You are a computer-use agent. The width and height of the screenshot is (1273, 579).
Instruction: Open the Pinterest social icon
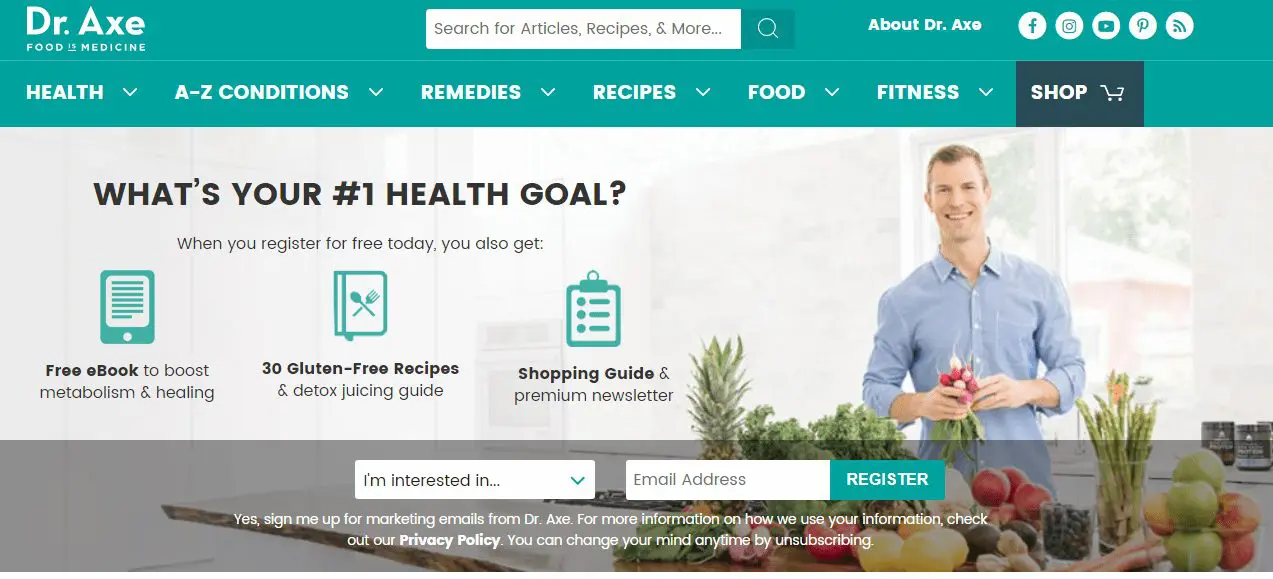1143,26
